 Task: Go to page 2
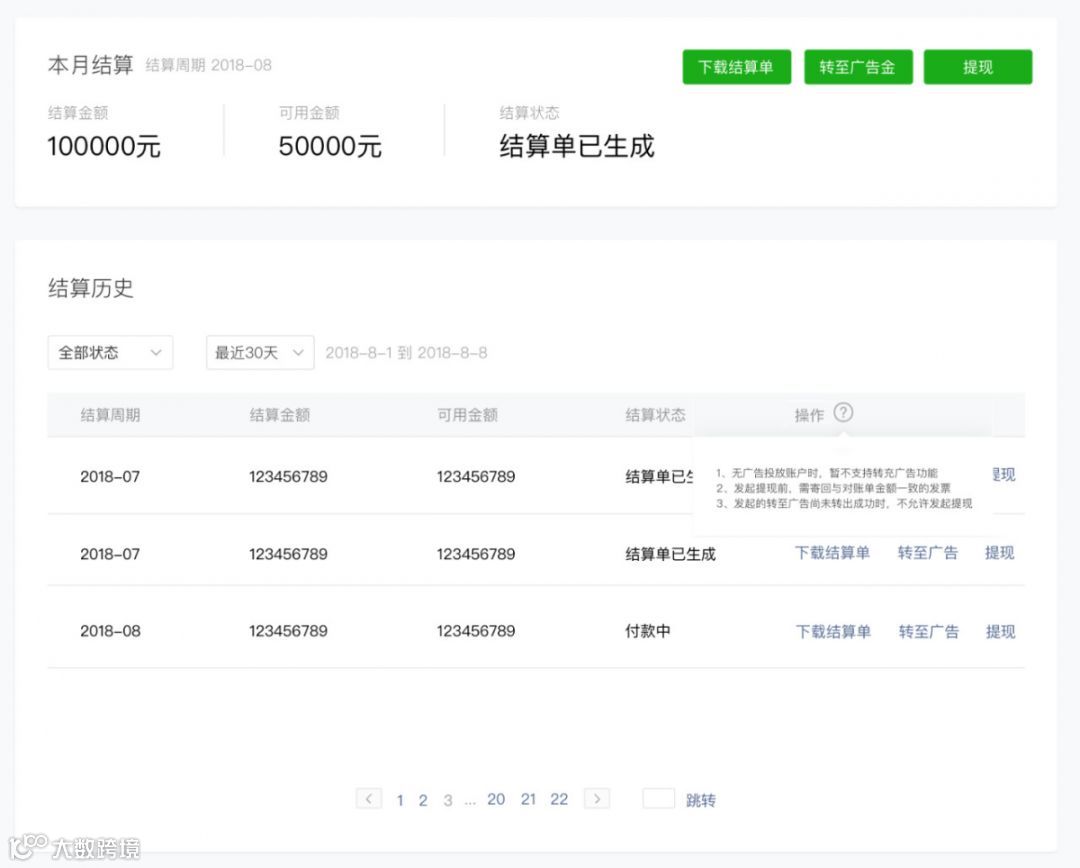point(423,800)
